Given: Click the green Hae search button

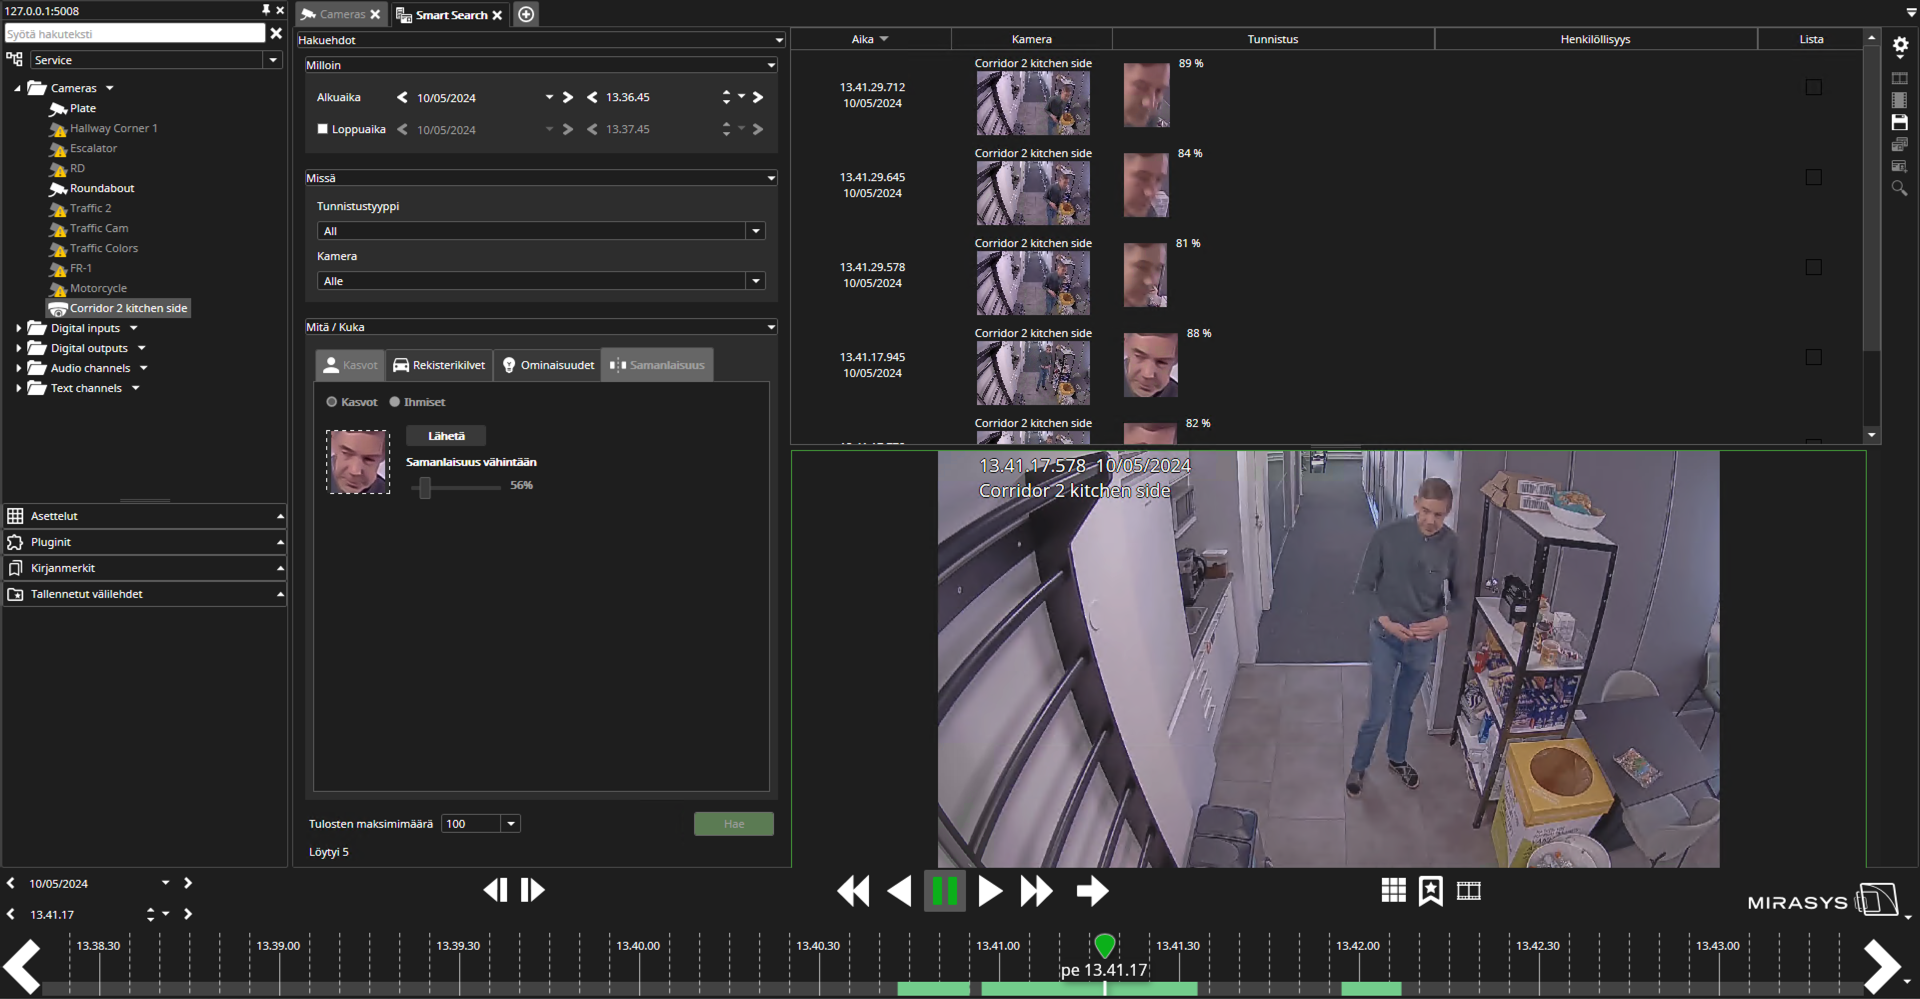Looking at the screenshot, I should click(733, 824).
